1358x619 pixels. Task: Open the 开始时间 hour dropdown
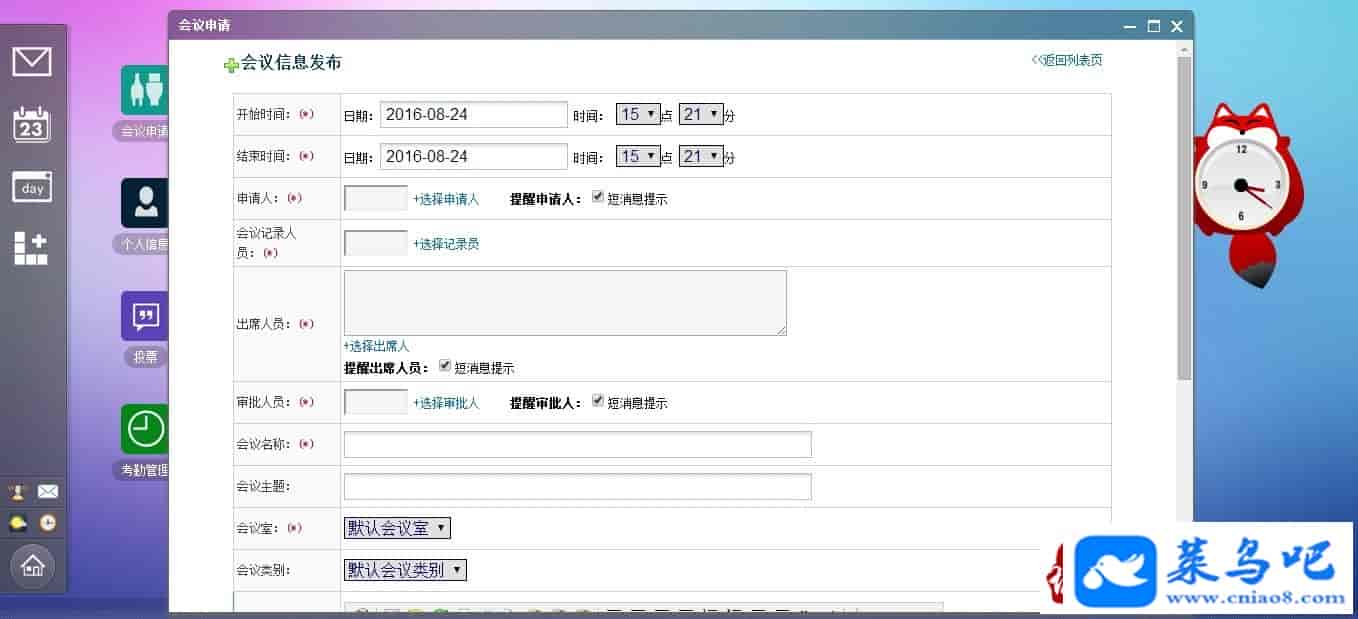click(638, 115)
